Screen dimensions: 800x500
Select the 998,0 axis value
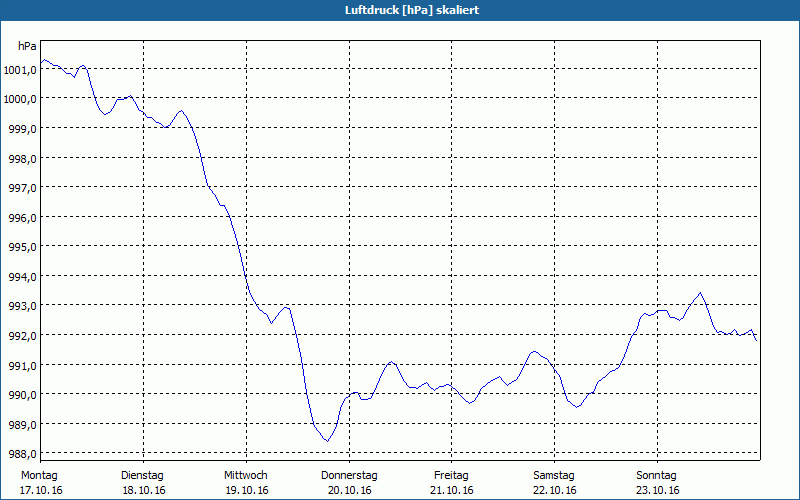pyautogui.click(x=22, y=159)
